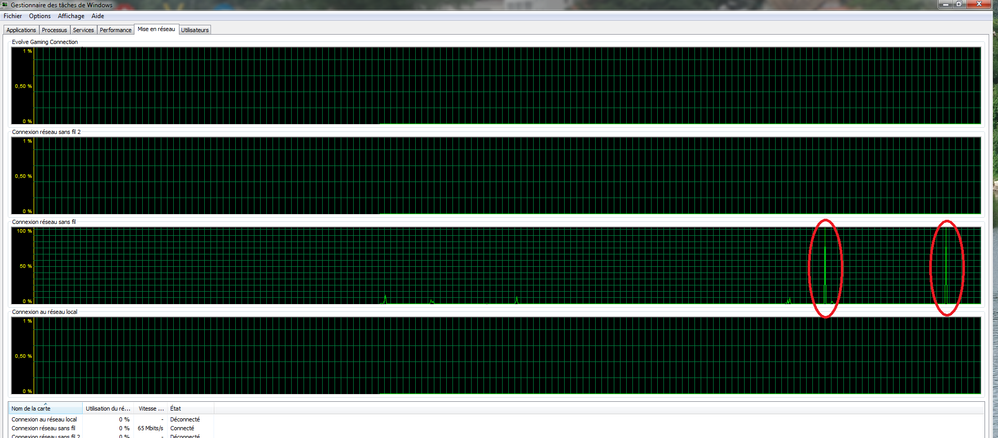Open the Options menu

[x=39, y=15]
